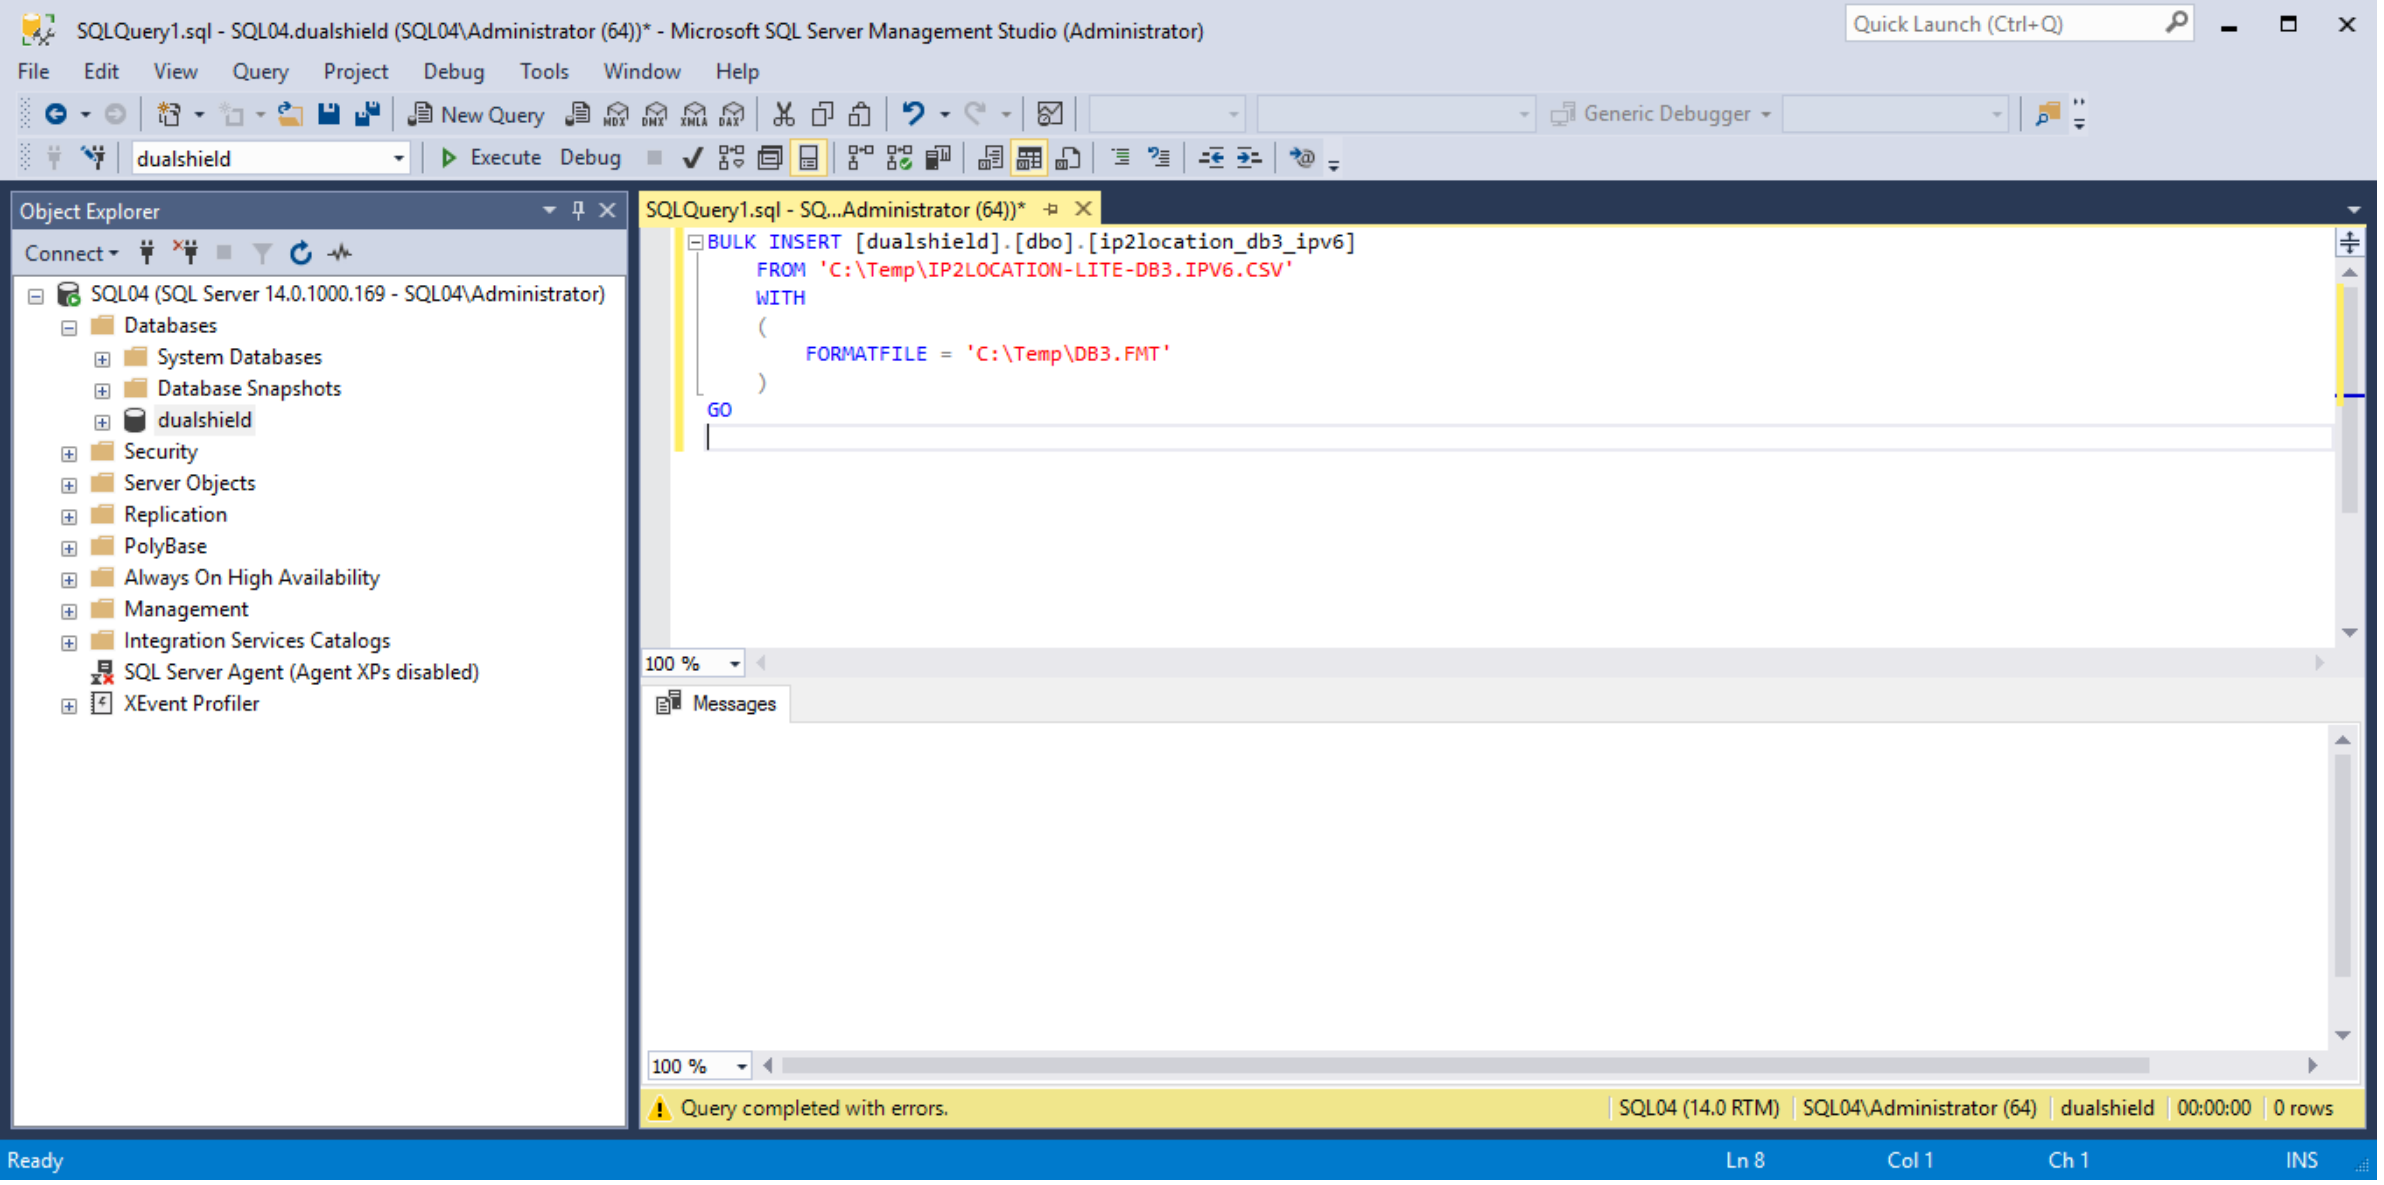Image resolution: width=2384 pixels, height=1185 pixels.
Task: Open the Query menu
Action: [260, 71]
